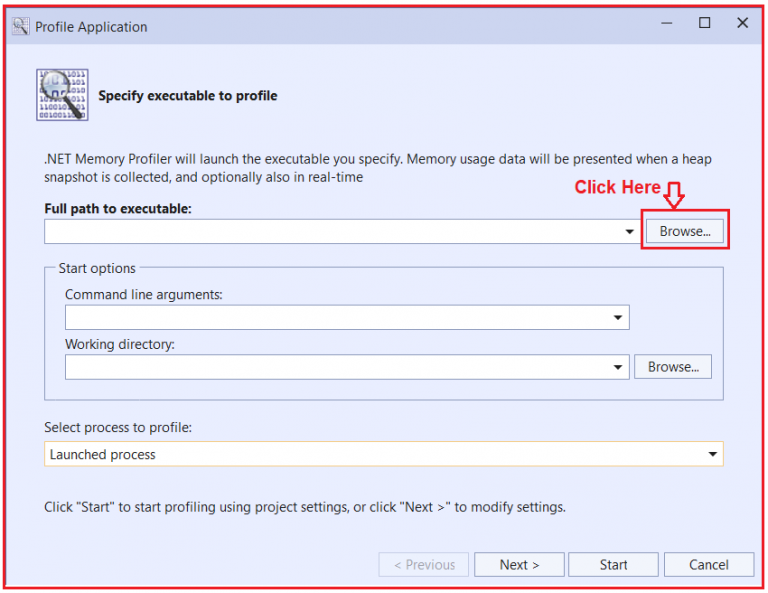Viewport: 768px width, 593px height.
Task: Click Start to begin profiling
Action: (x=613, y=565)
